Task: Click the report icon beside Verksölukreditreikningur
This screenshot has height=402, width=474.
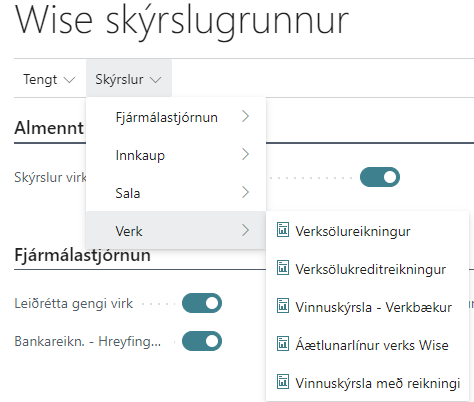Action: click(283, 268)
